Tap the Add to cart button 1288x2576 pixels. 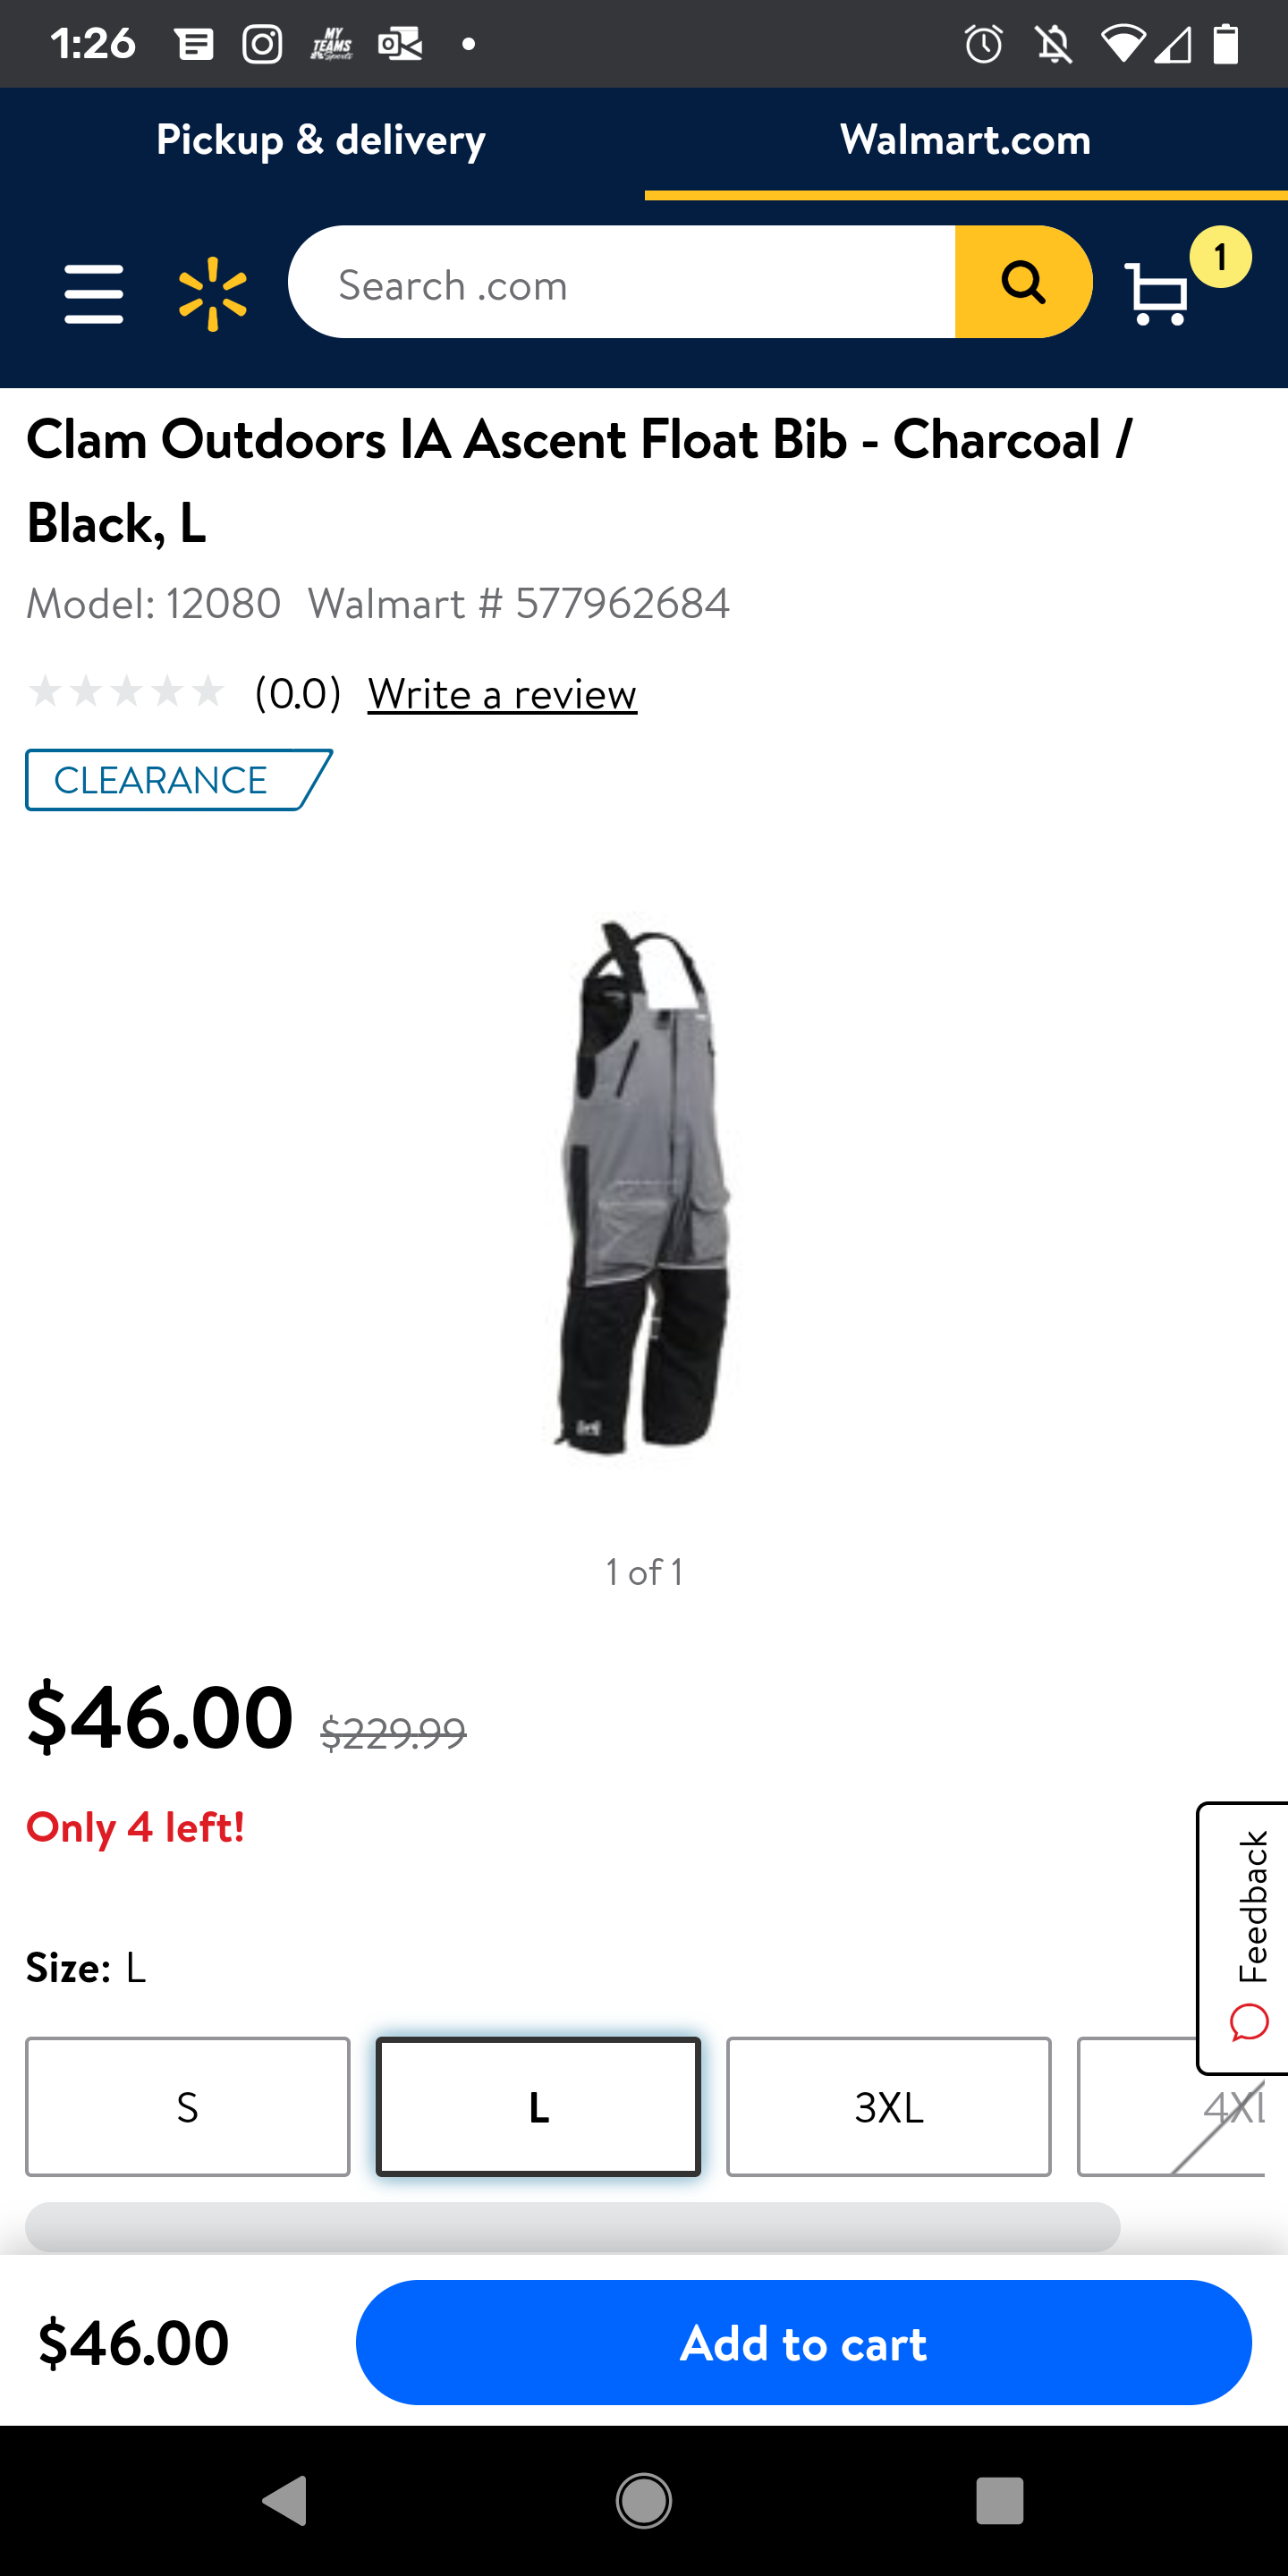pyautogui.click(x=803, y=2342)
